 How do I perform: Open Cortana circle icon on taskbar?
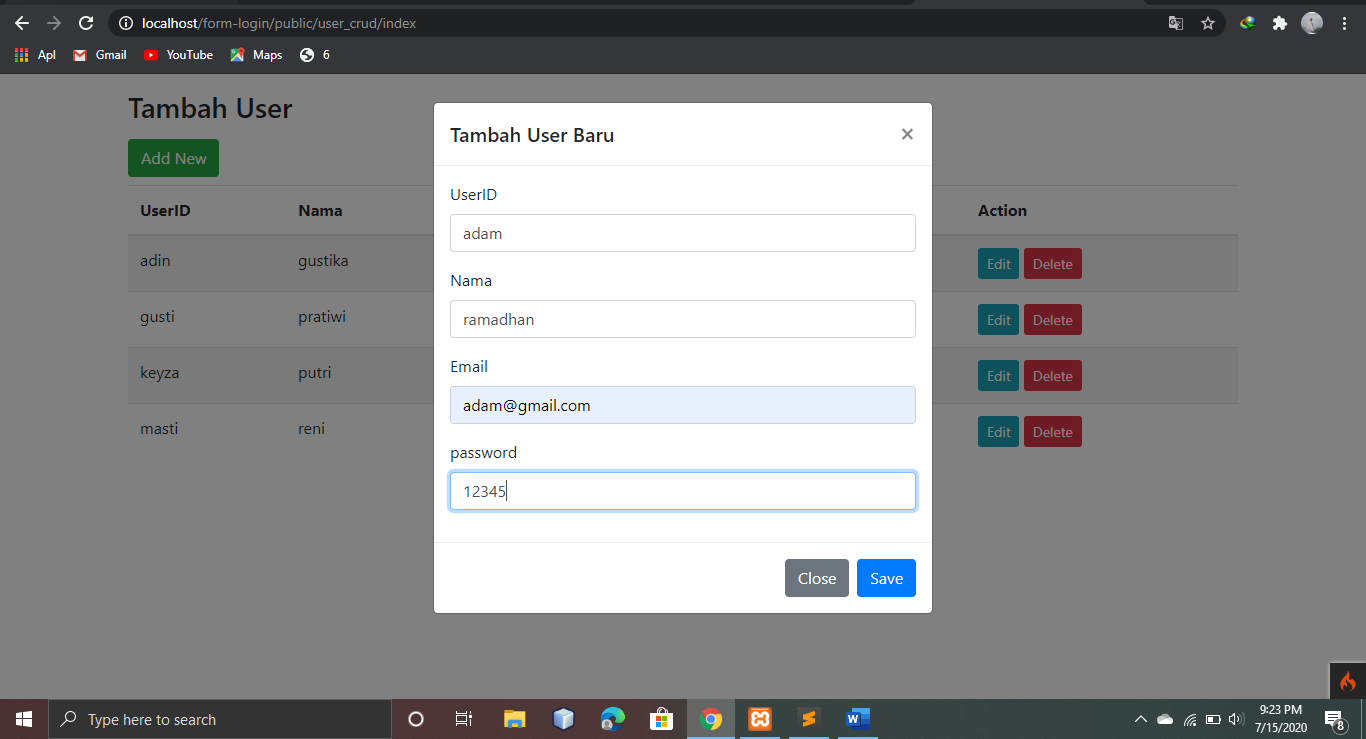click(416, 719)
